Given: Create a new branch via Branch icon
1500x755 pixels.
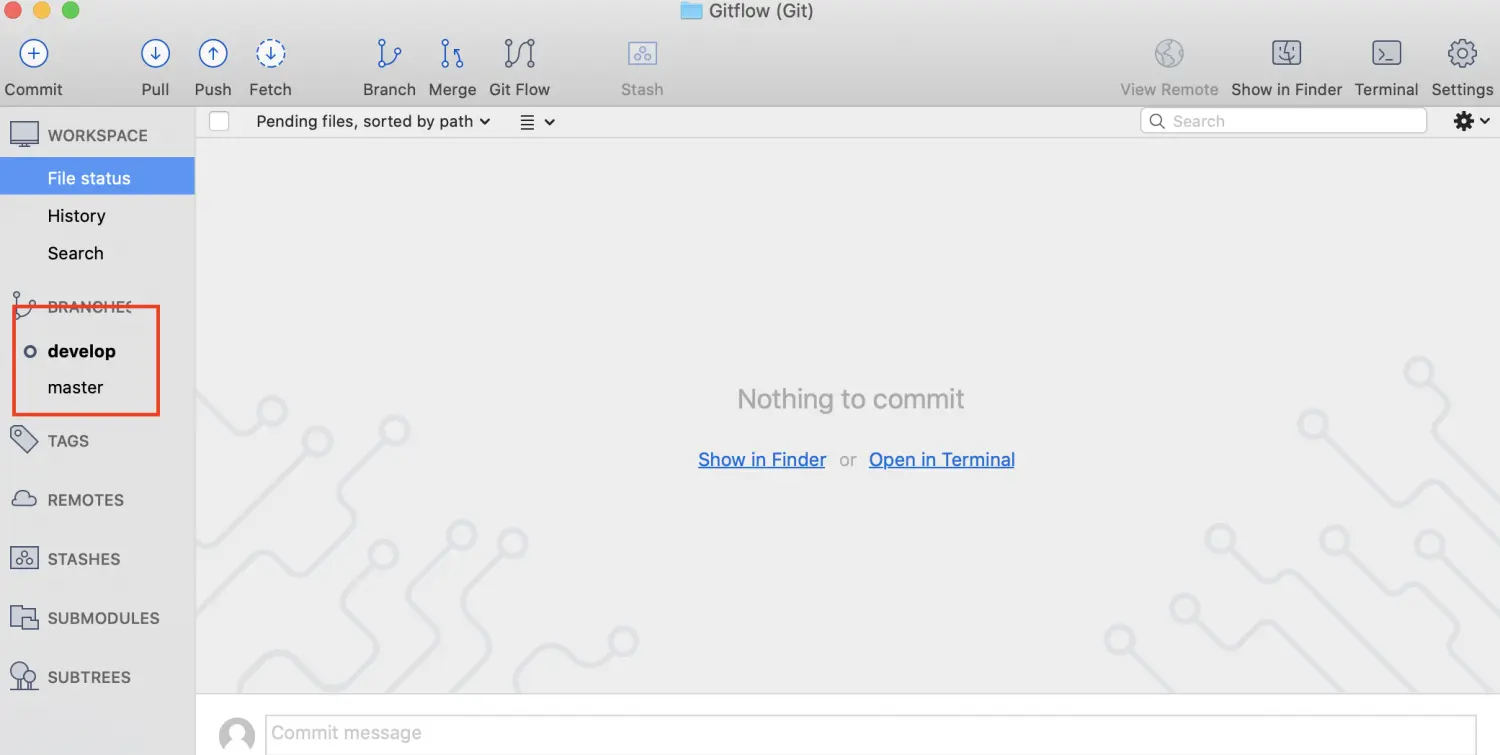Looking at the screenshot, I should pyautogui.click(x=389, y=53).
